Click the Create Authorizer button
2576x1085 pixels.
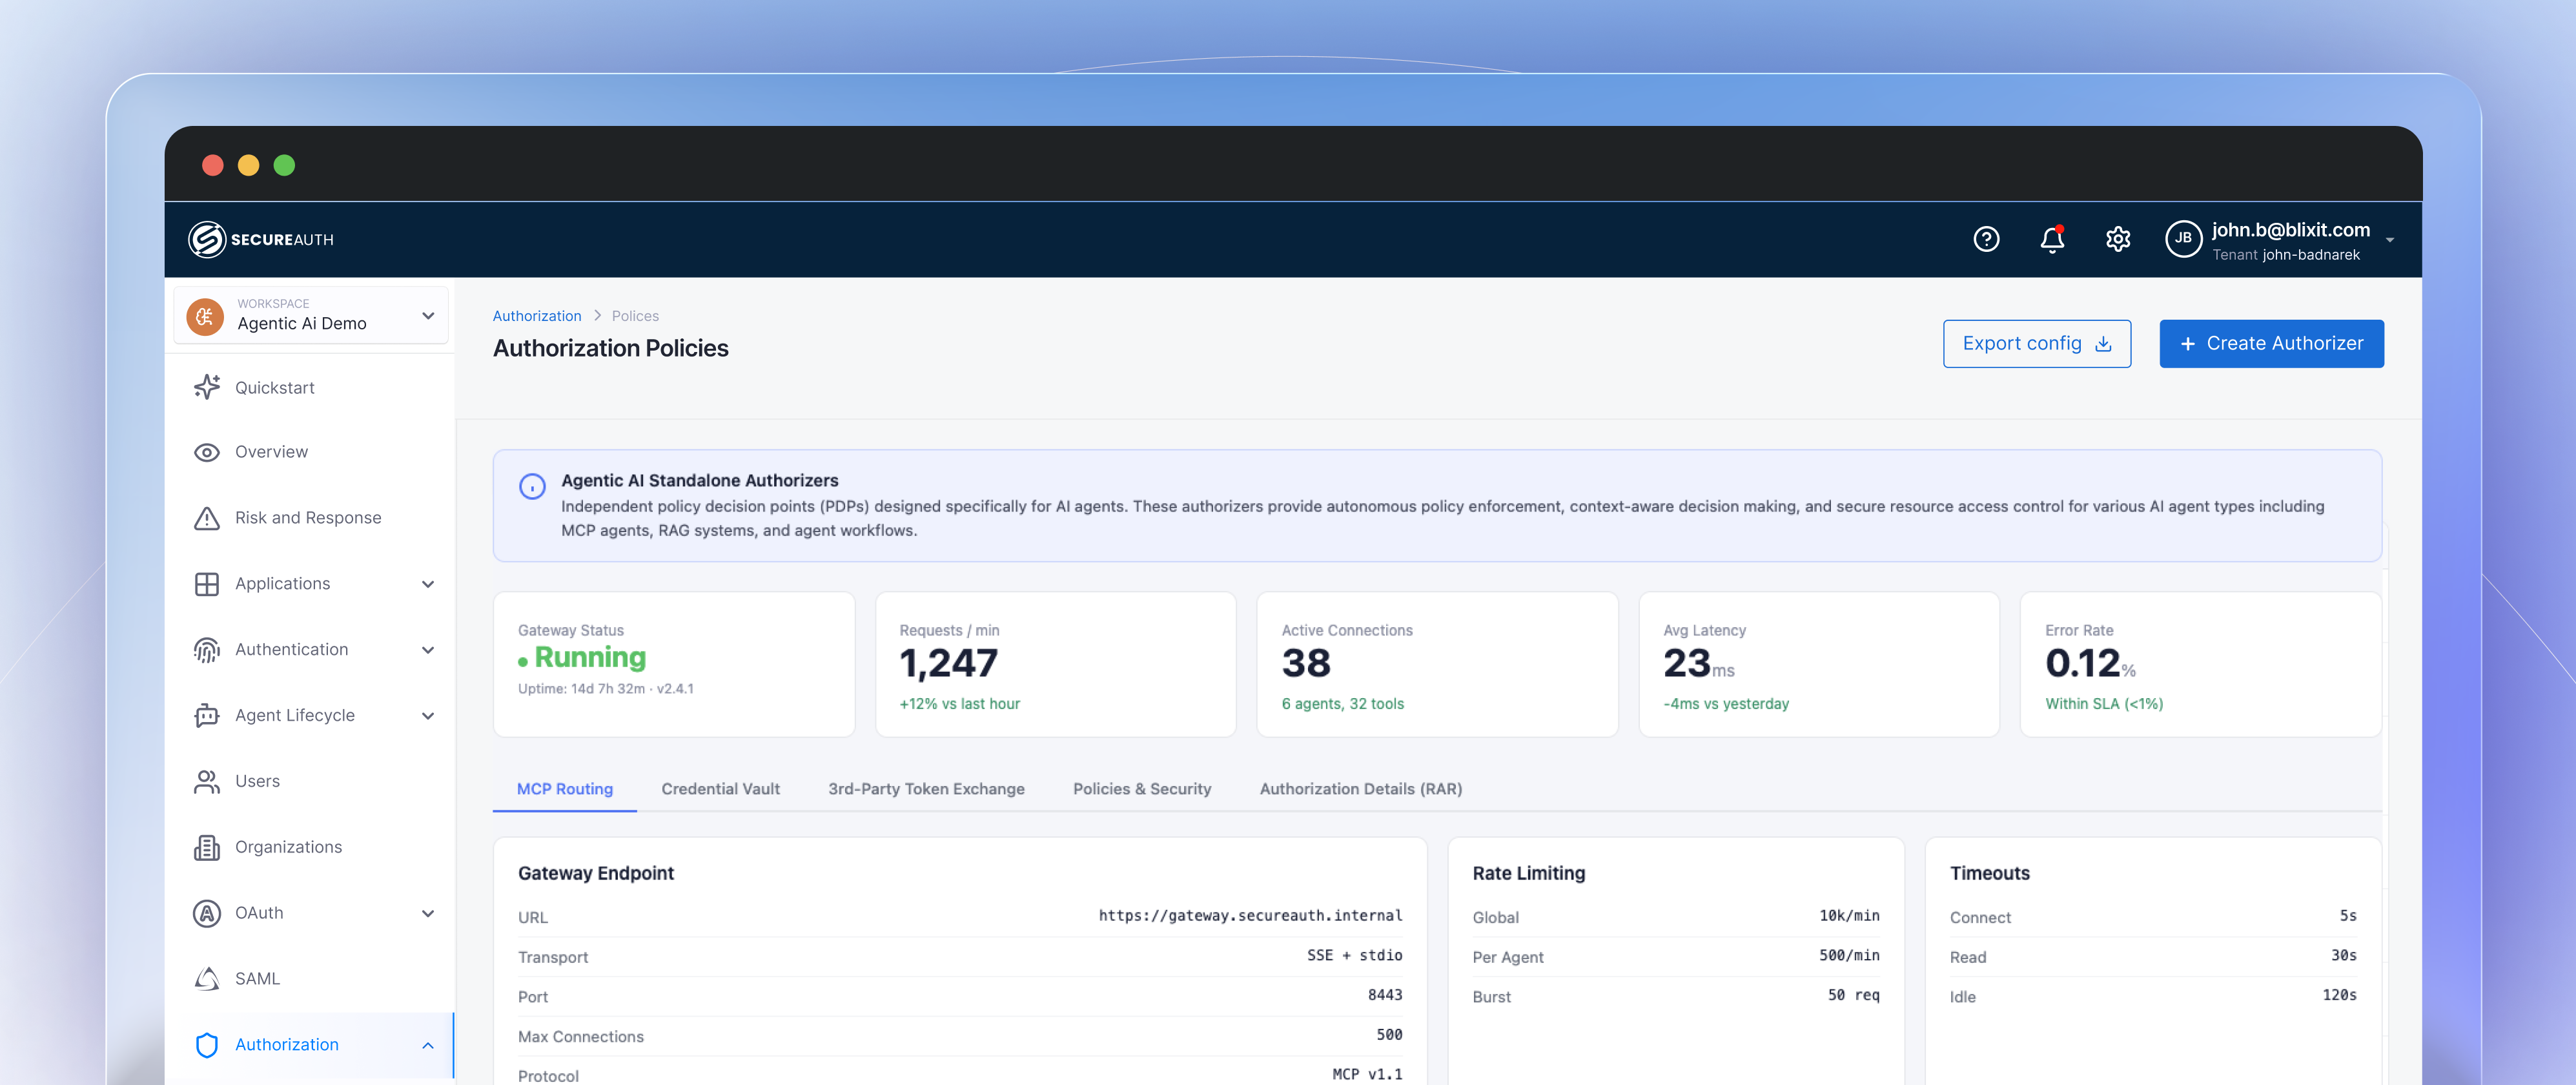pos(2271,343)
